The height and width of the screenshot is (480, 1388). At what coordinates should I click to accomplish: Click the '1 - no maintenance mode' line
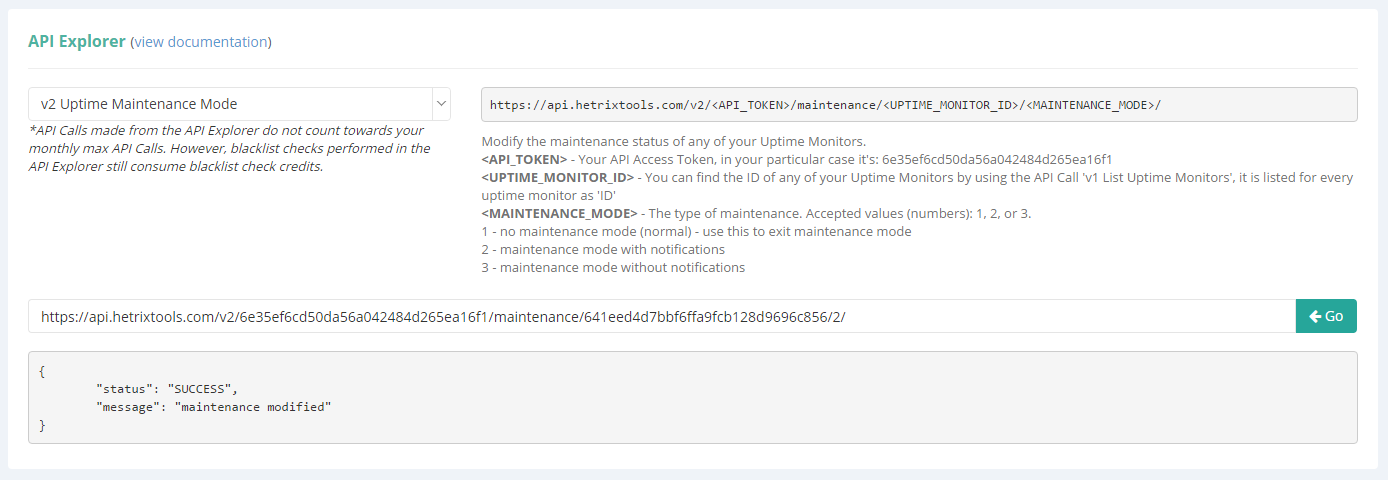coord(696,231)
